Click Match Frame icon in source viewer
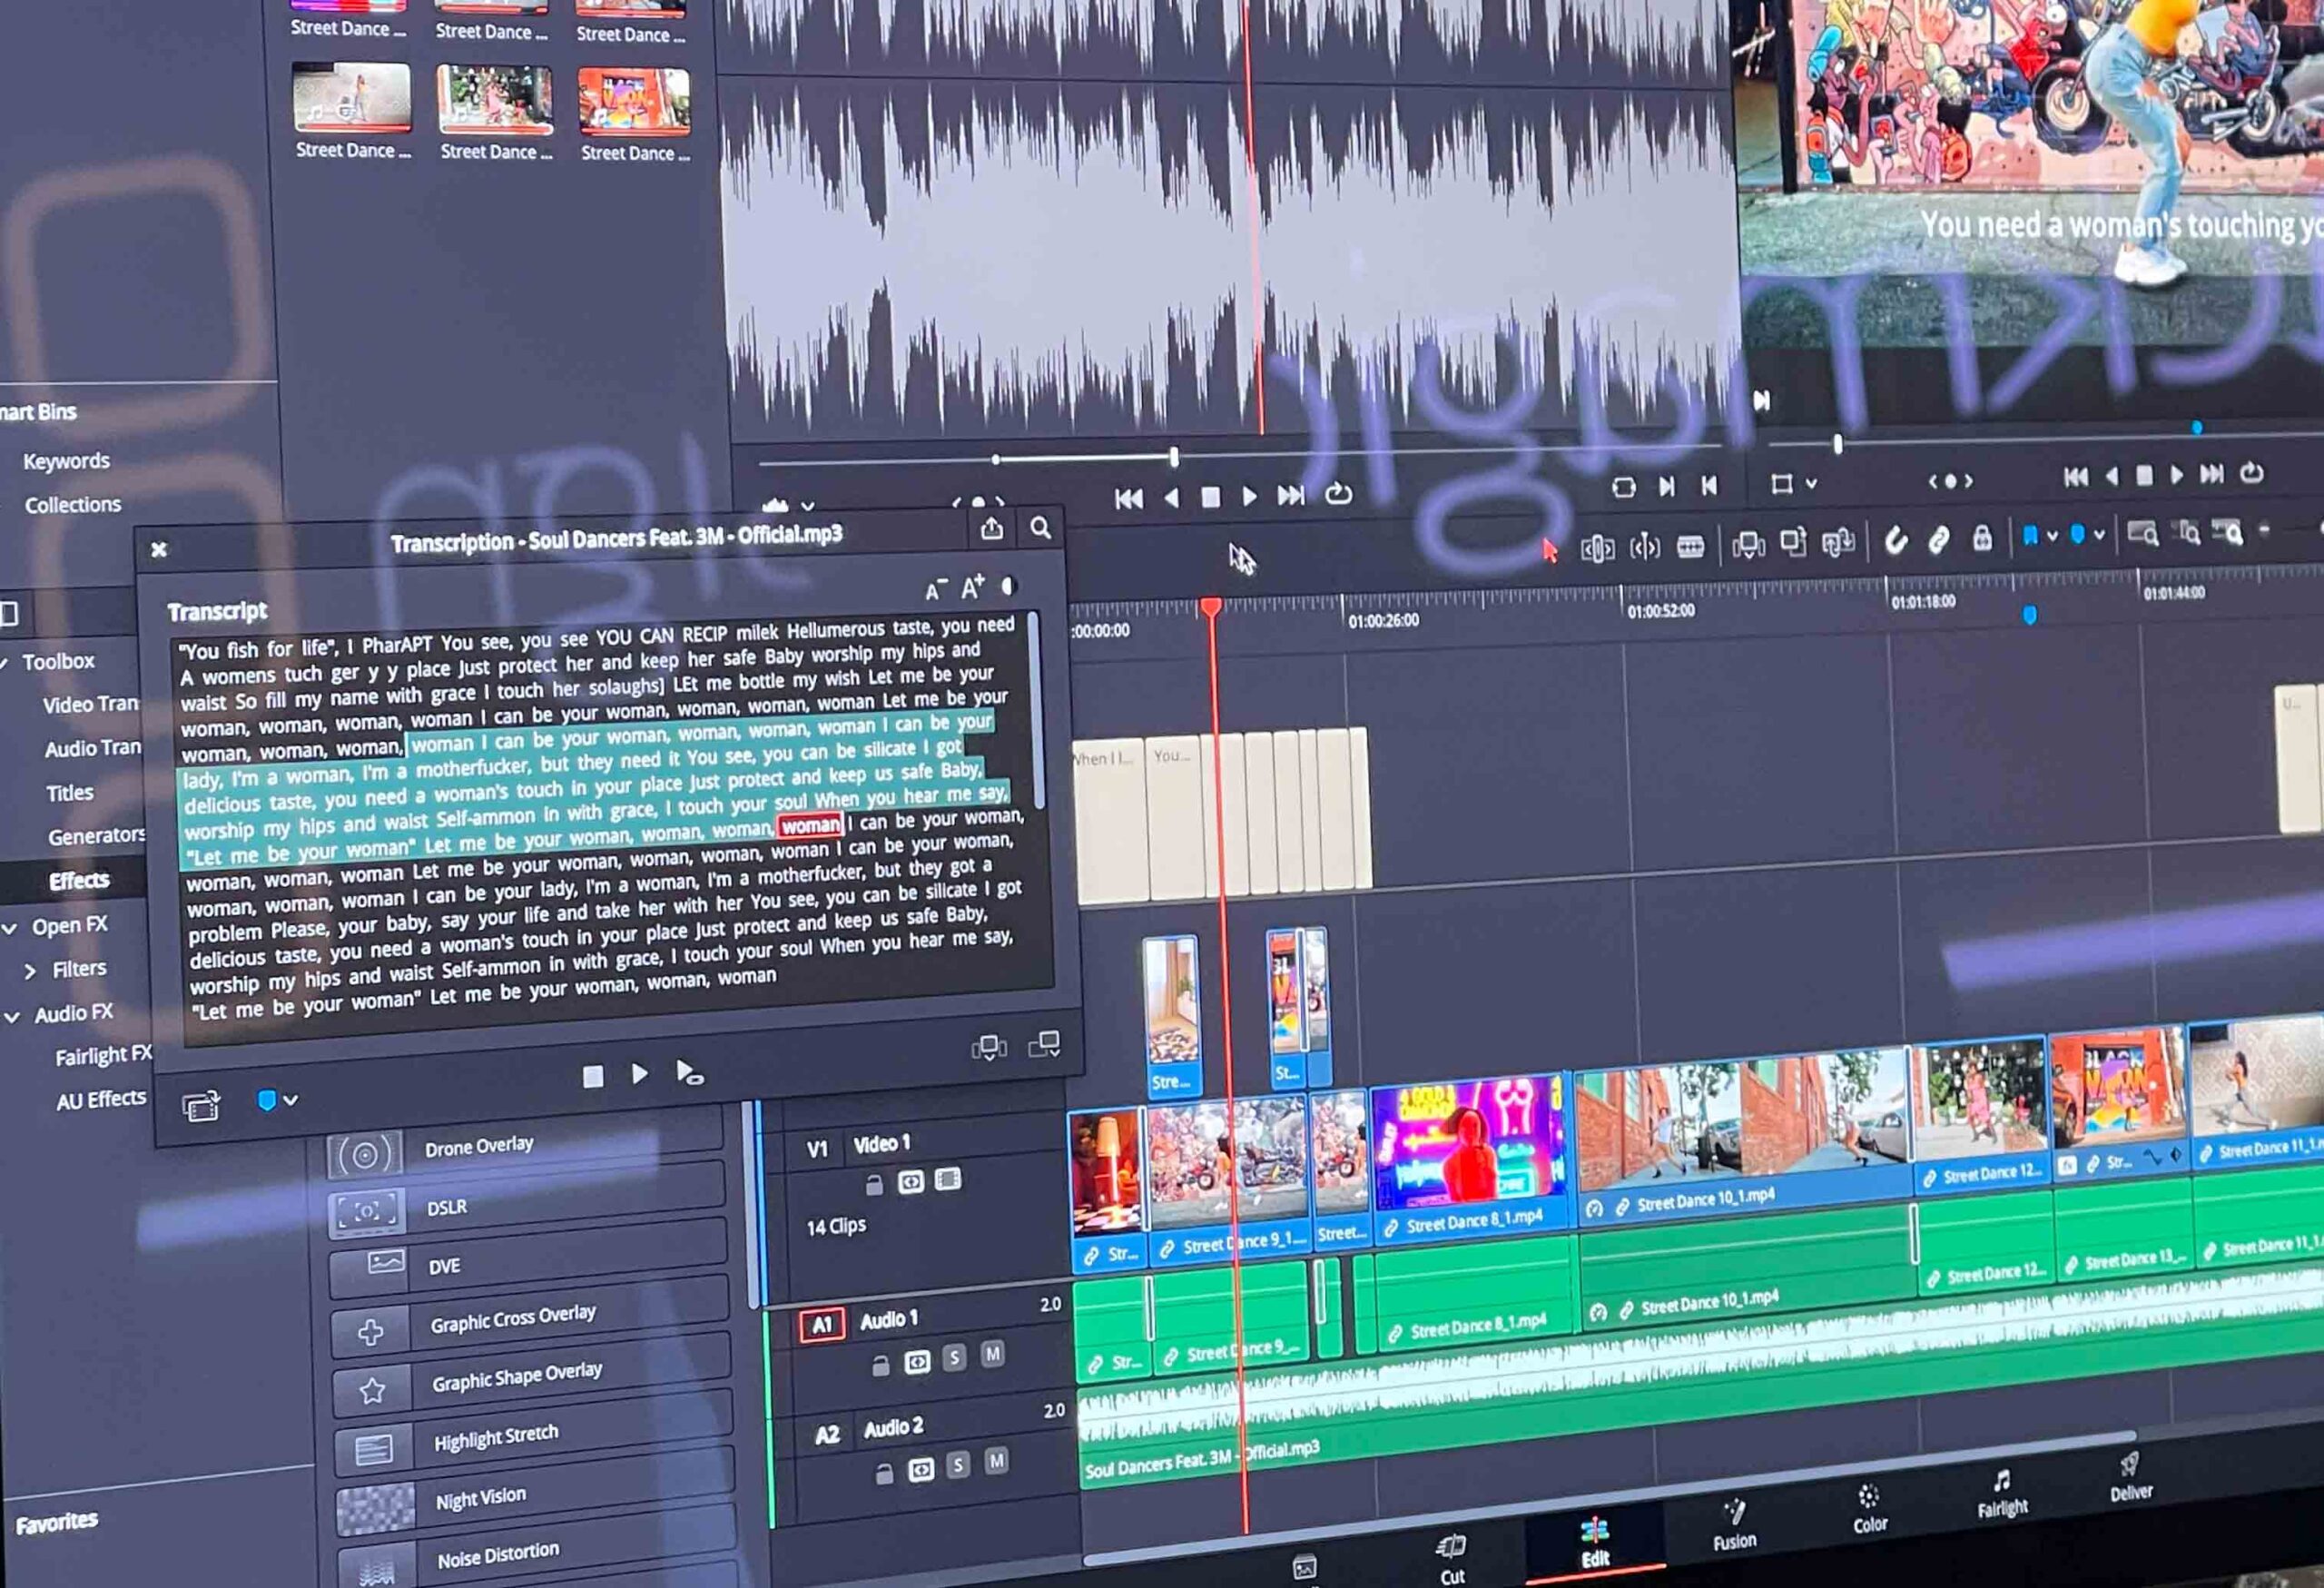 1624,487
